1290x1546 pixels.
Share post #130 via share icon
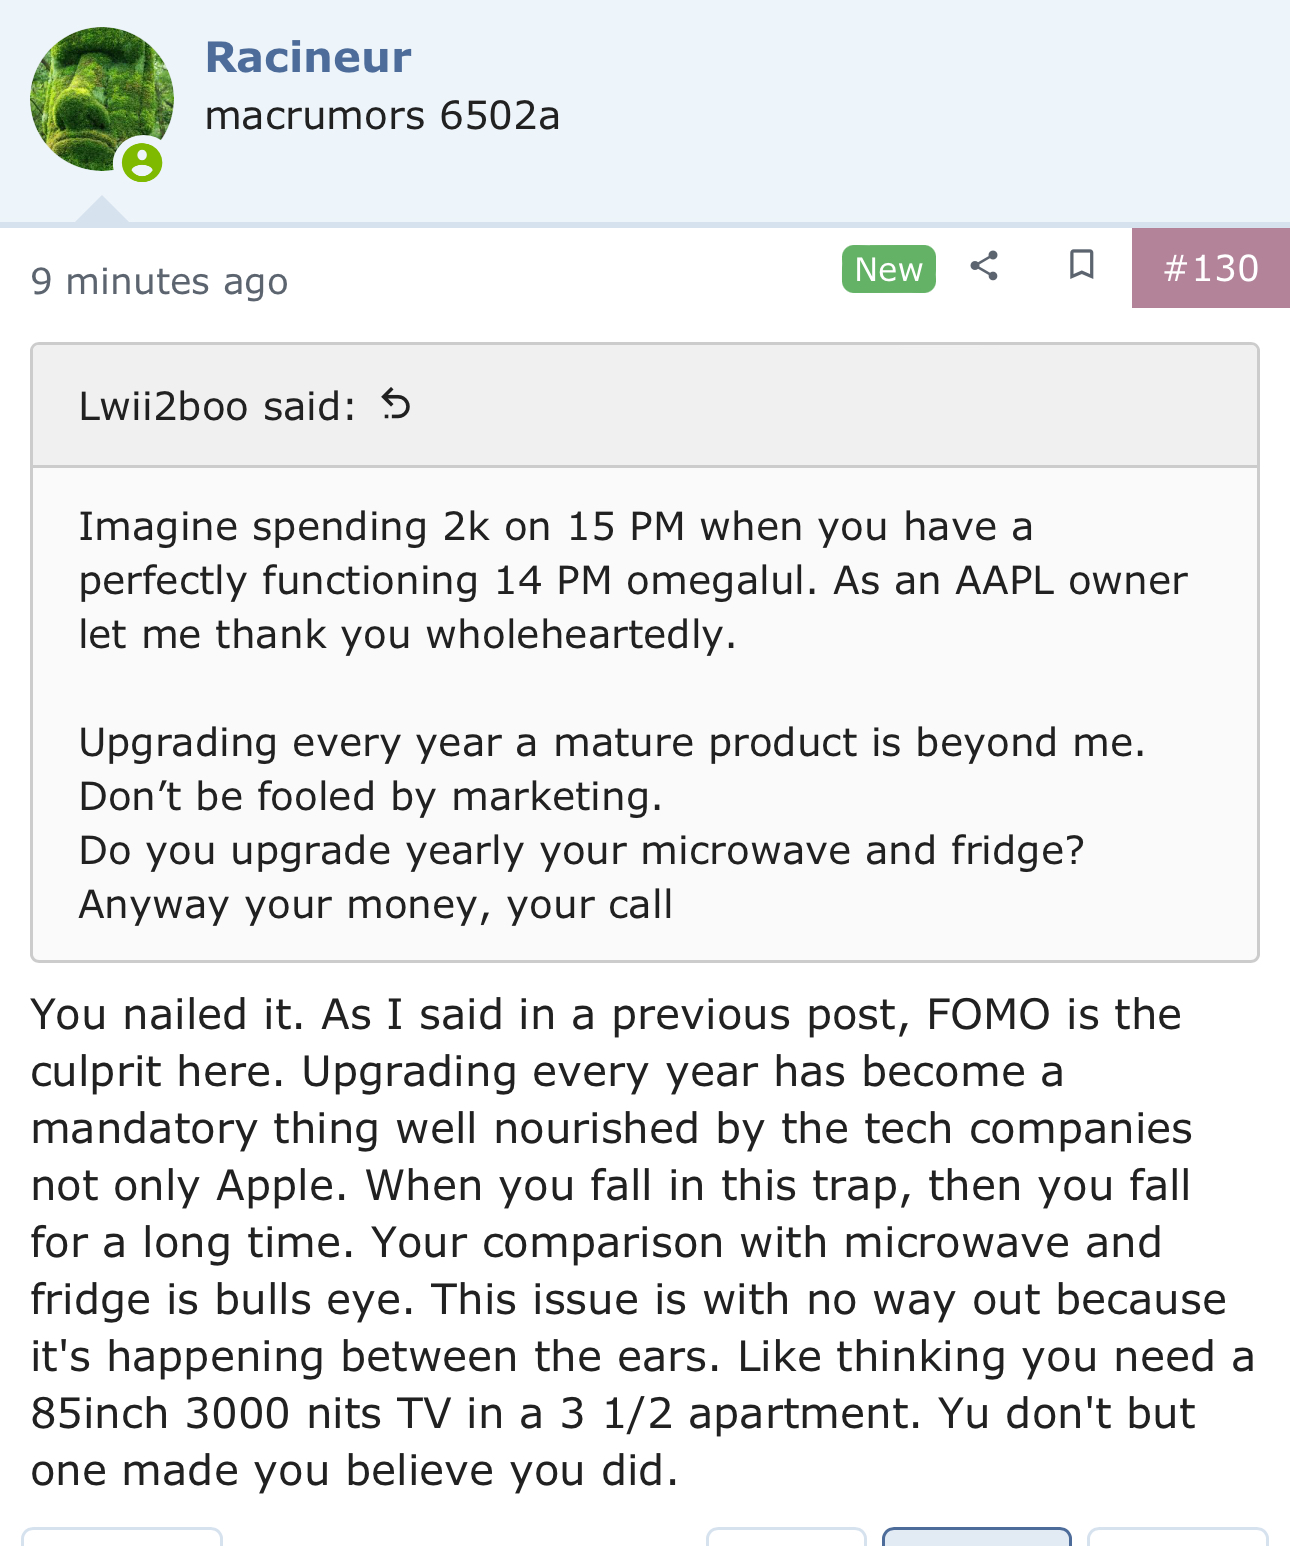(x=984, y=266)
